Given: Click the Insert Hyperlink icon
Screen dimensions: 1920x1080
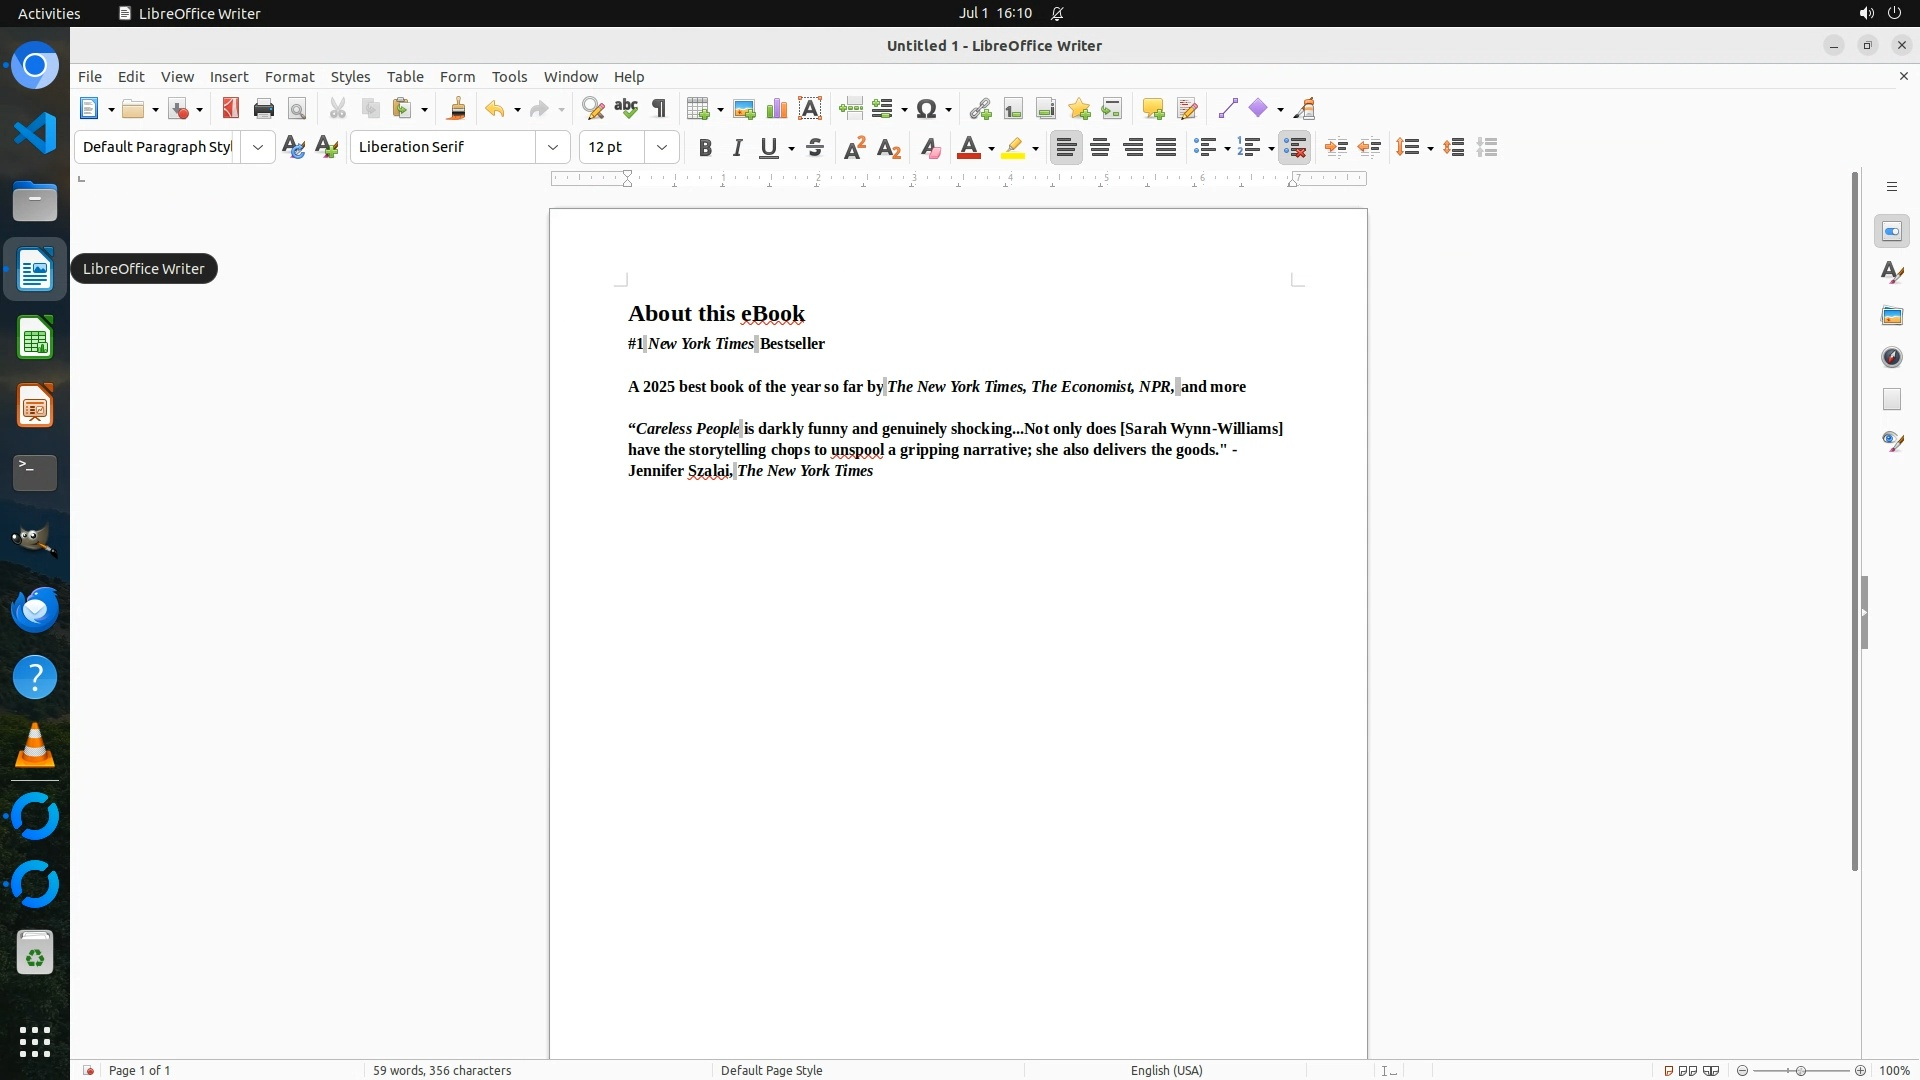Looking at the screenshot, I should [x=980, y=109].
